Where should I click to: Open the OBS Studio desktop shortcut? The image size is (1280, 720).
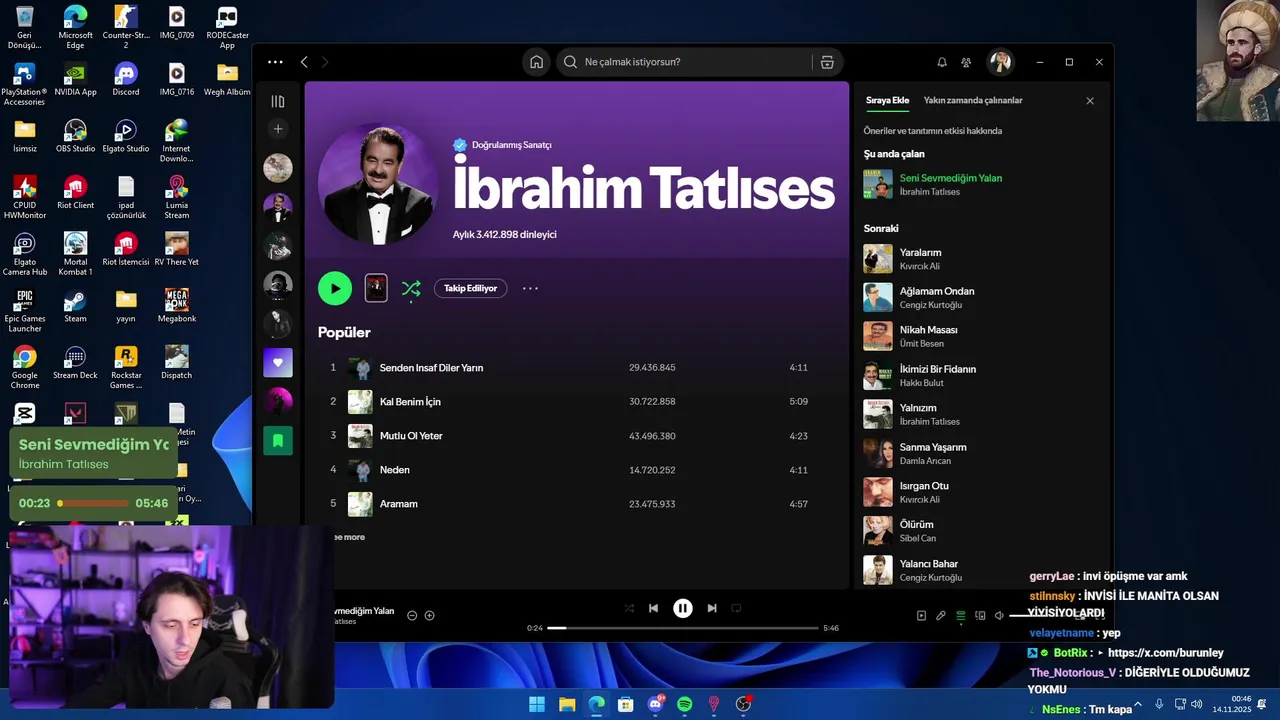tap(75, 137)
